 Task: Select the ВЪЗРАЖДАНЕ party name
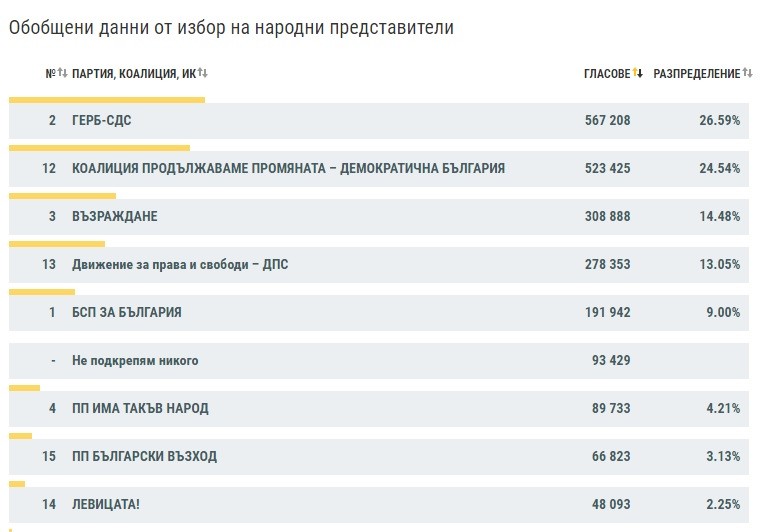[x=115, y=216]
